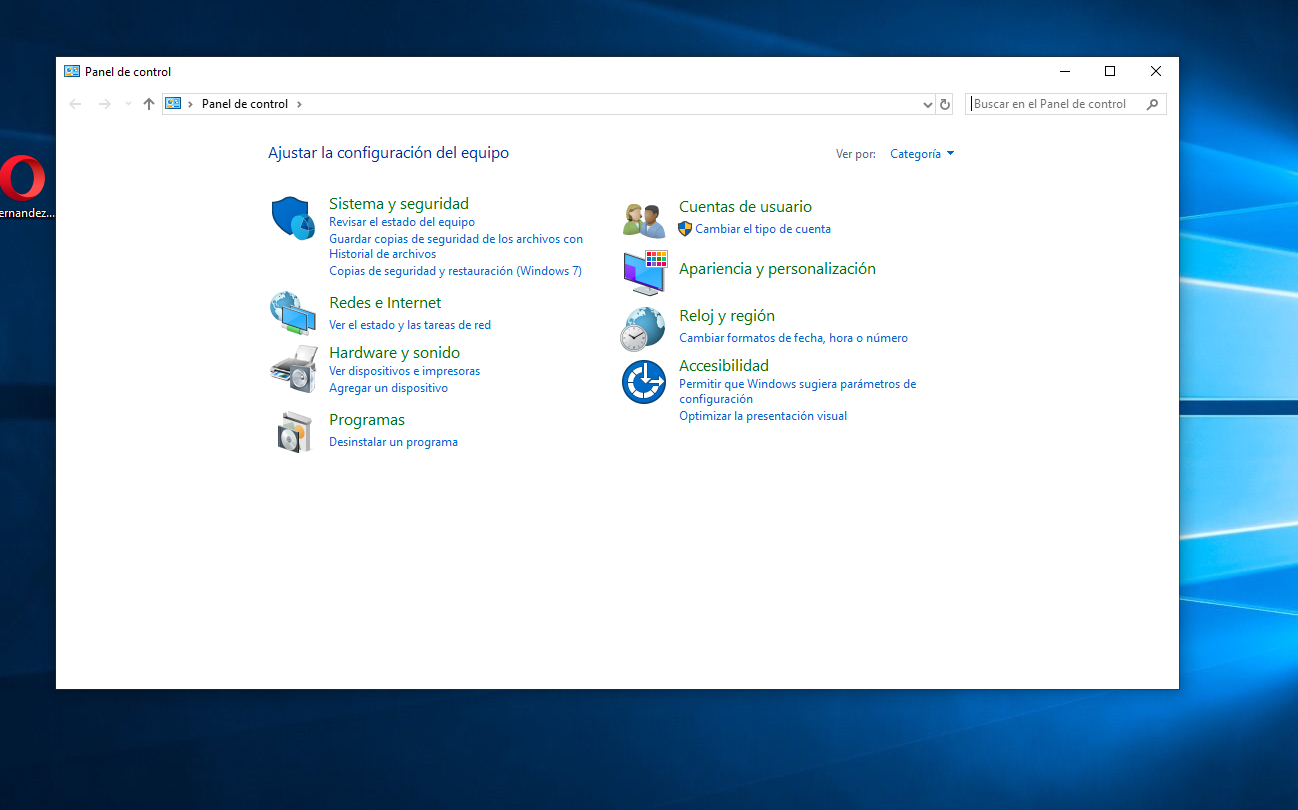Screen dimensions: 1298x810
Task: Open recent locations dropdown arrow
Action: [x=128, y=104]
